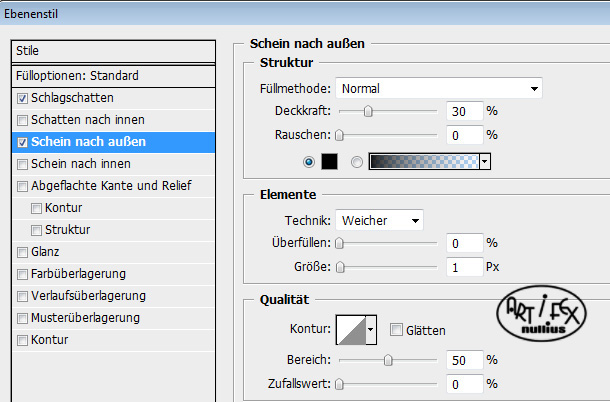Select the solid color radio button
Screen dimensions: 610x402
tap(309, 162)
